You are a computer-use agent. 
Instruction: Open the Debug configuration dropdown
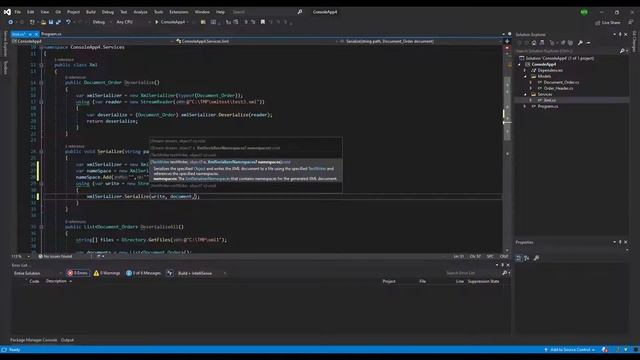coord(101,22)
